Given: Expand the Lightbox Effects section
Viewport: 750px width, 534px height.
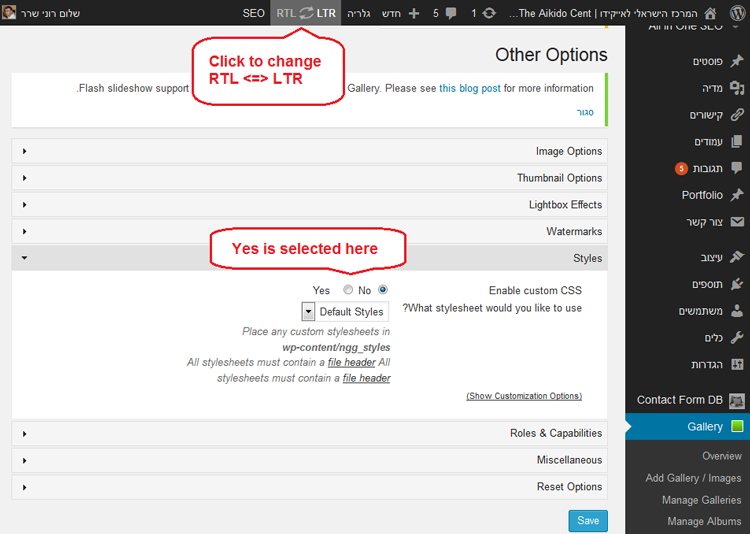Looking at the screenshot, I should pyautogui.click(x=309, y=205).
